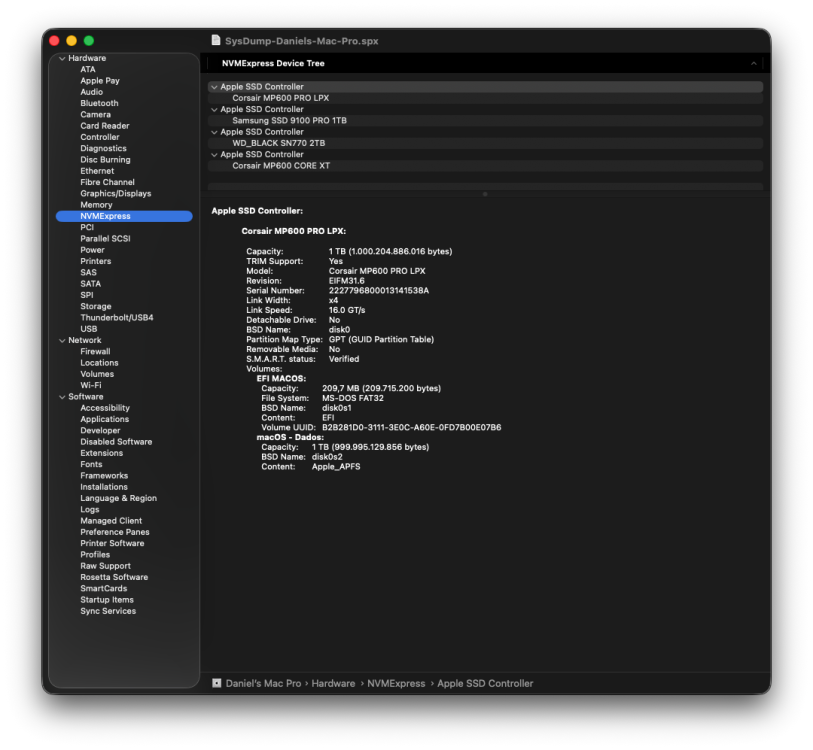Select USB in the Hardware list

(x=89, y=329)
